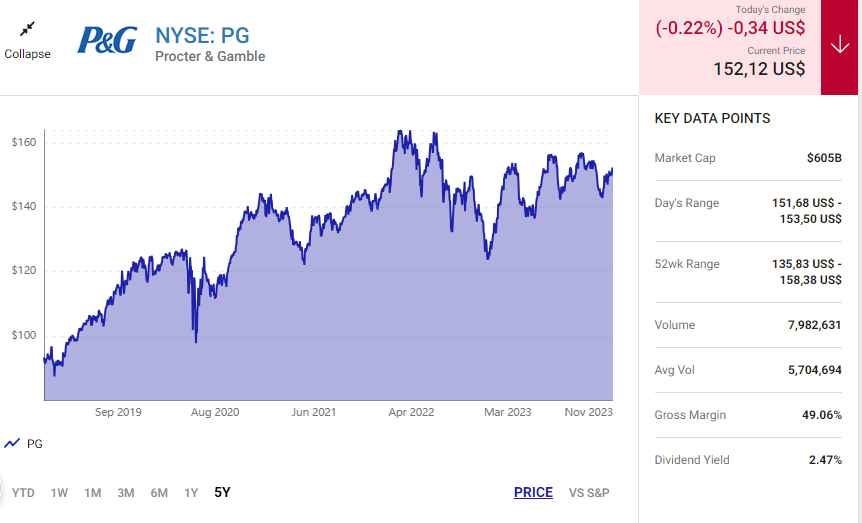
Task: Switch chart to 3M range
Action: [126, 492]
